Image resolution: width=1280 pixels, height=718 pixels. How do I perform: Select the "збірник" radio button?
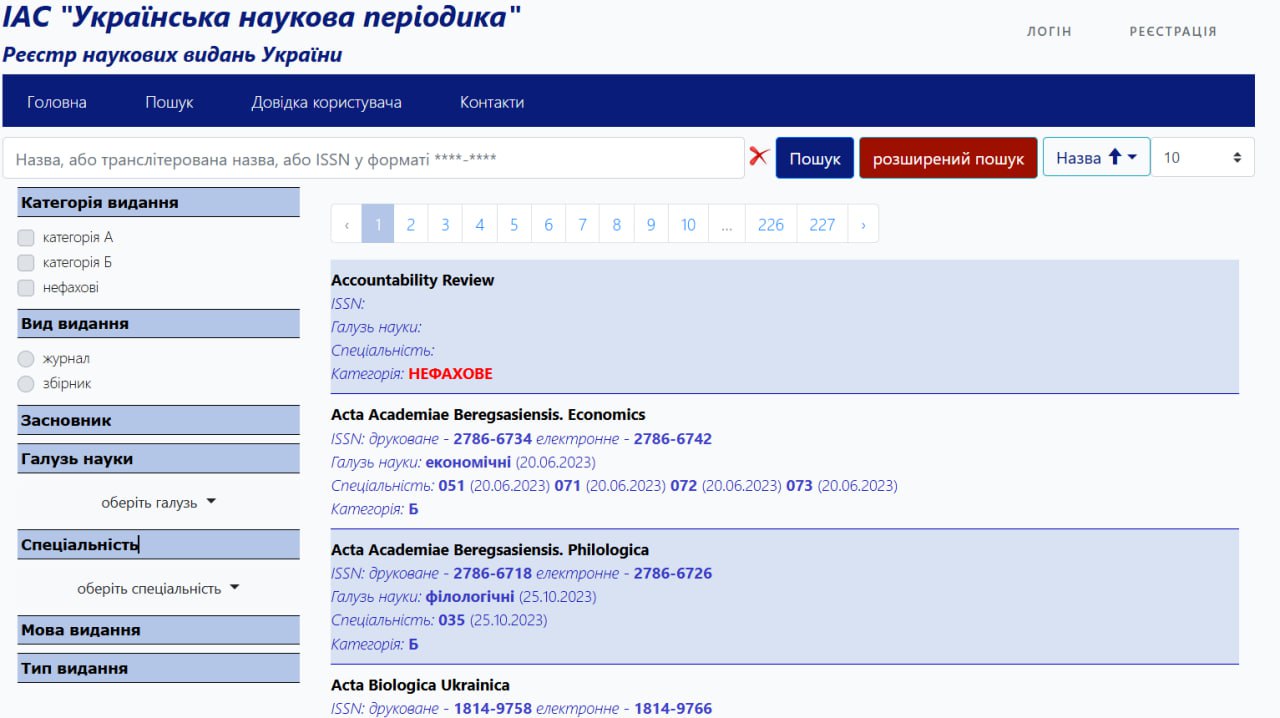click(26, 384)
